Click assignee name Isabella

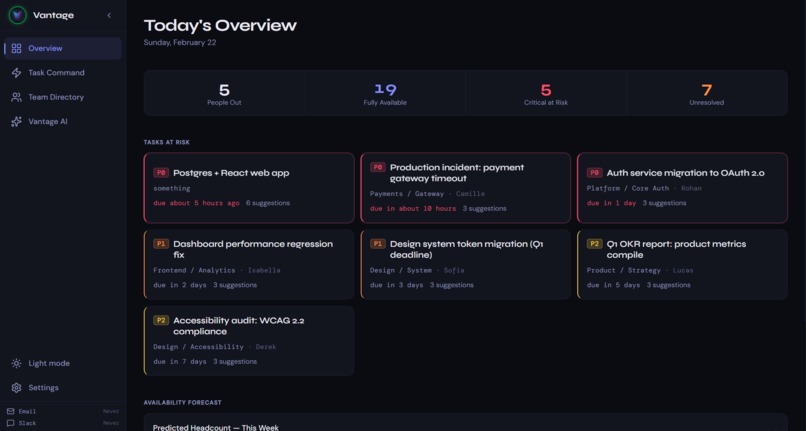264,271
